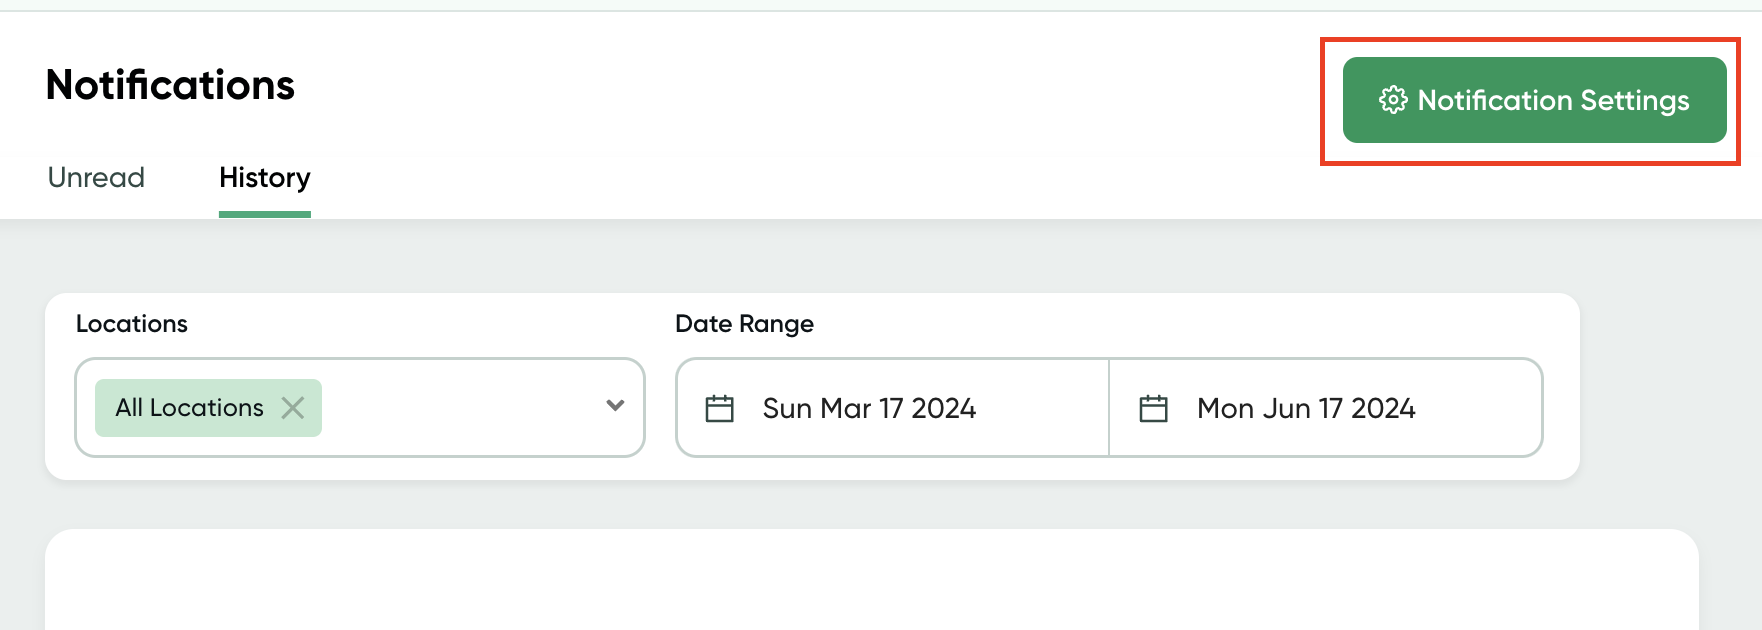Open Notification Settings via its text label
The height and width of the screenshot is (630, 1762).
click(x=1553, y=100)
